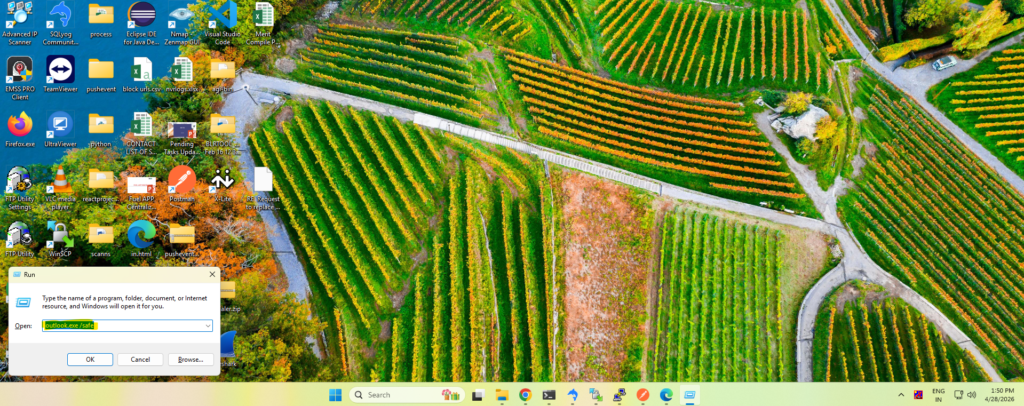Open the TeamViewer desktop shortcut
This screenshot has width=1024, height=406.
(60, 70)
